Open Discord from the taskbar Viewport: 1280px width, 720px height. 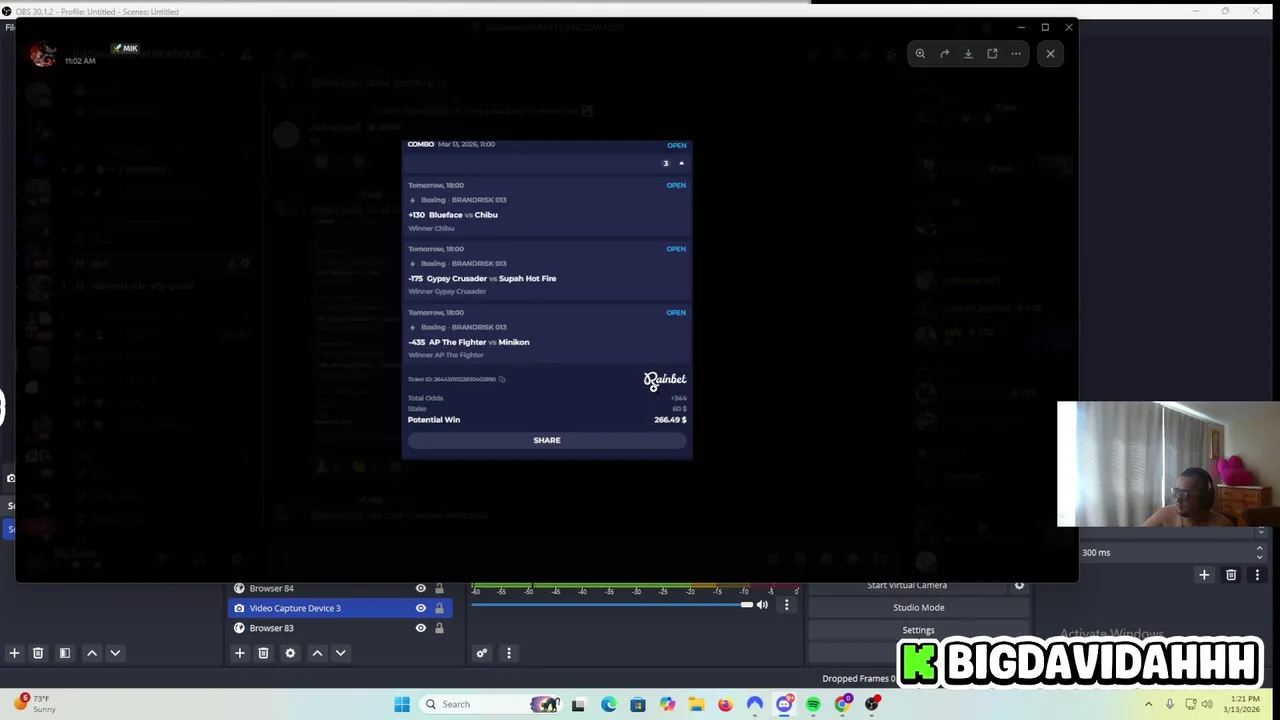click(x=784, y=704)
